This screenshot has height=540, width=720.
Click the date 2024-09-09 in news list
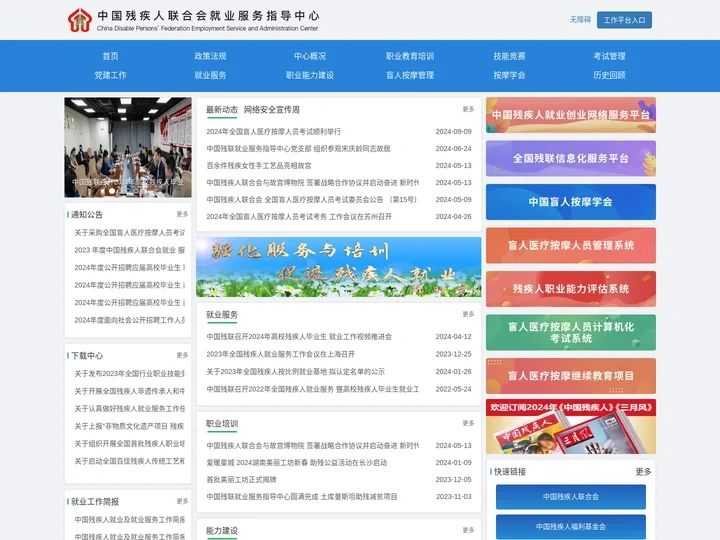[x=454, y=132]
